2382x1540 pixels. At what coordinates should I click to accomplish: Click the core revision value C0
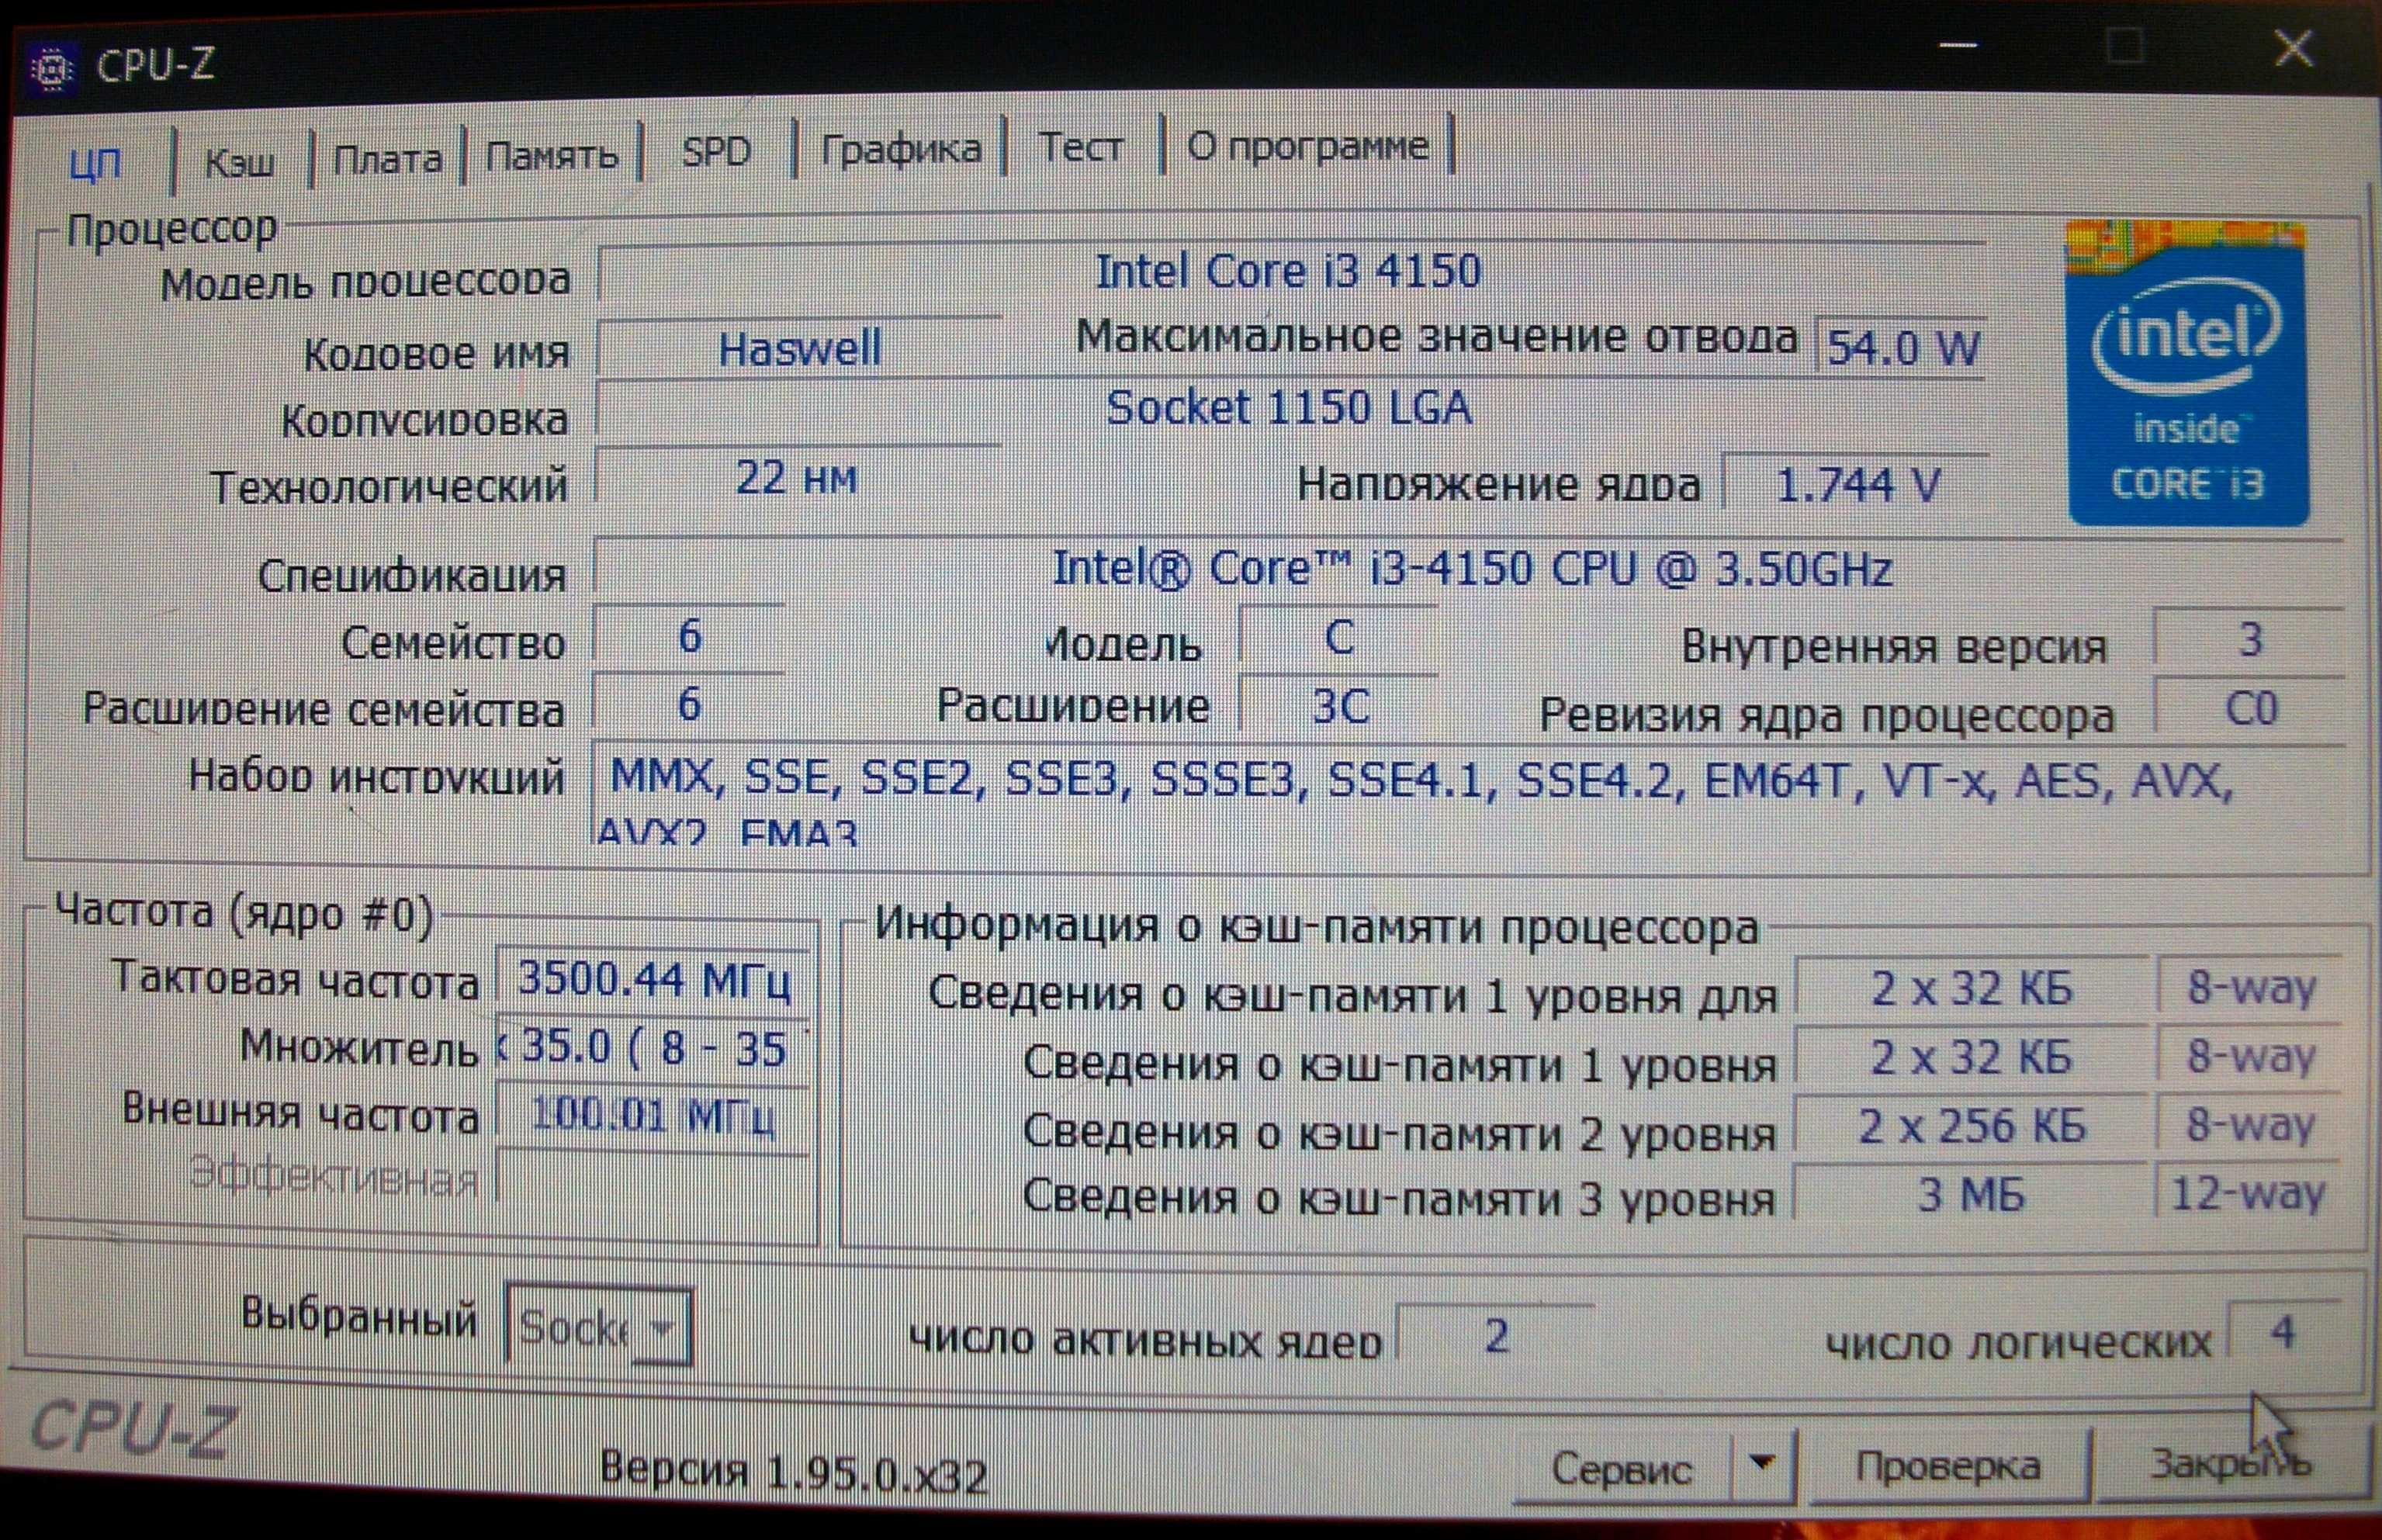tap(2250, 709)
